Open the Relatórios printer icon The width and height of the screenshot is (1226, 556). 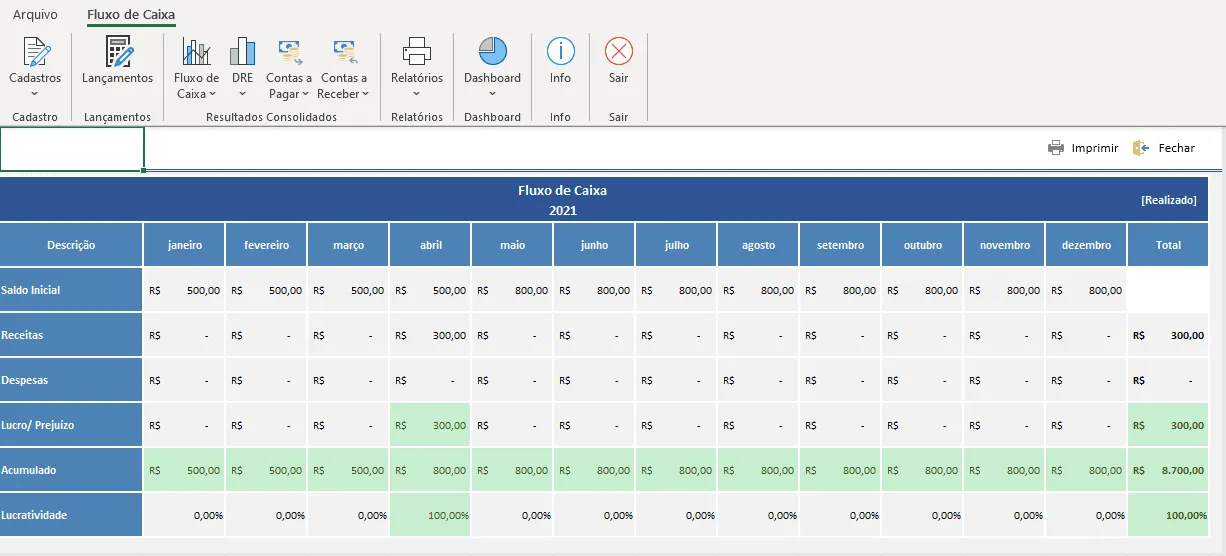[x=417, y=52]
